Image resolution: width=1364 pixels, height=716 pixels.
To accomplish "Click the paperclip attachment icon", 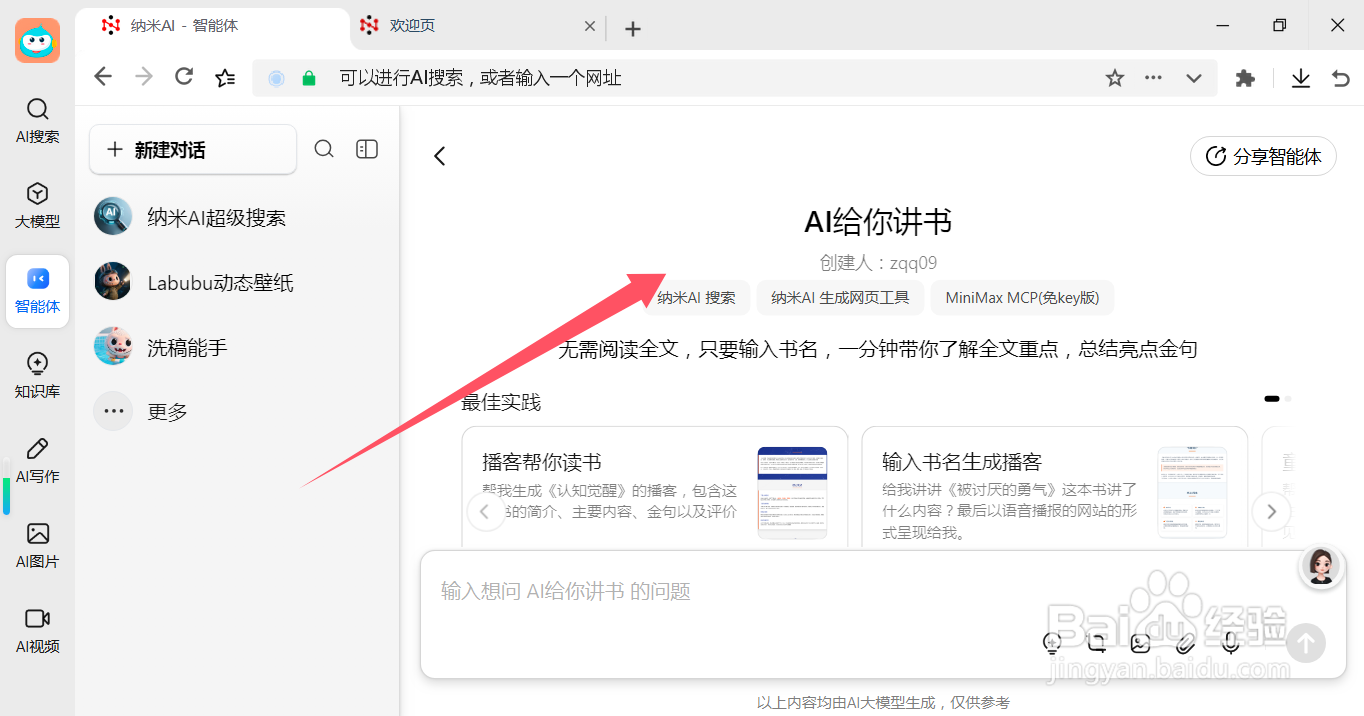I will pyautogui.click(x=1185, y=644).
